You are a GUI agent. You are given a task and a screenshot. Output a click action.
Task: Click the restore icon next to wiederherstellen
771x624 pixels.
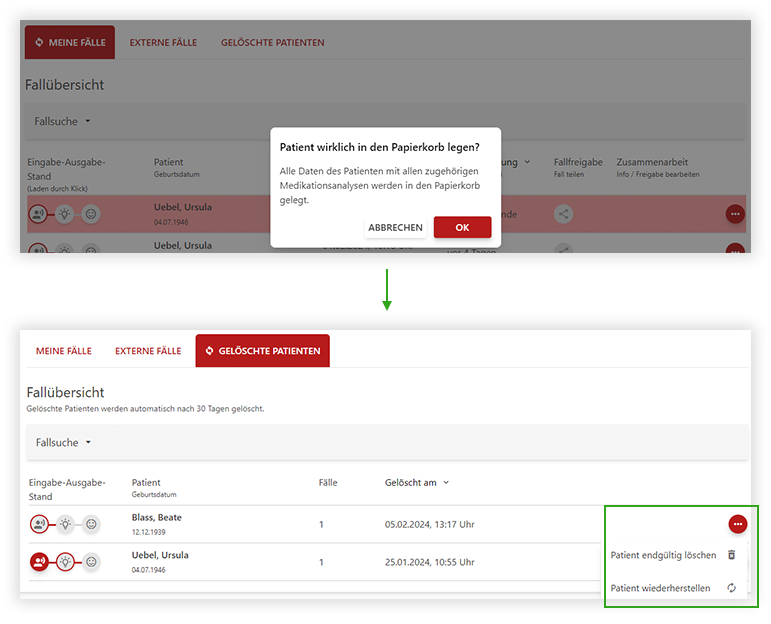731,588
